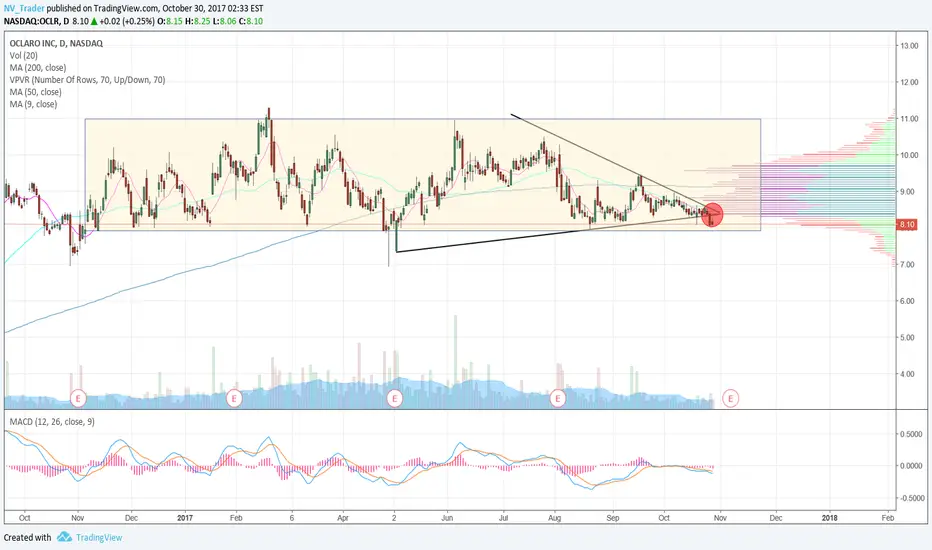This screenshot has width=932, height=550.
Task: Click the H:8.25 high value
Action: coord(197,21)
